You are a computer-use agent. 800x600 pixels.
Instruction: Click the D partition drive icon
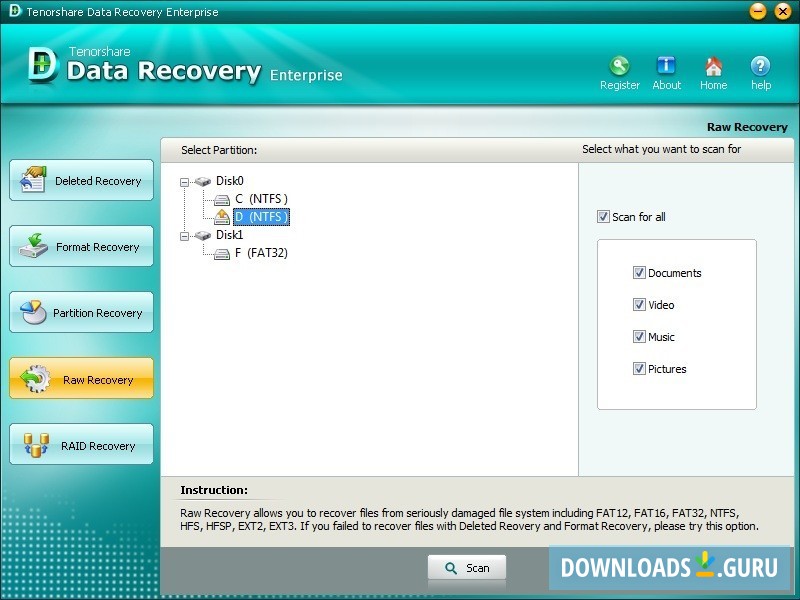tap(222, 217)
